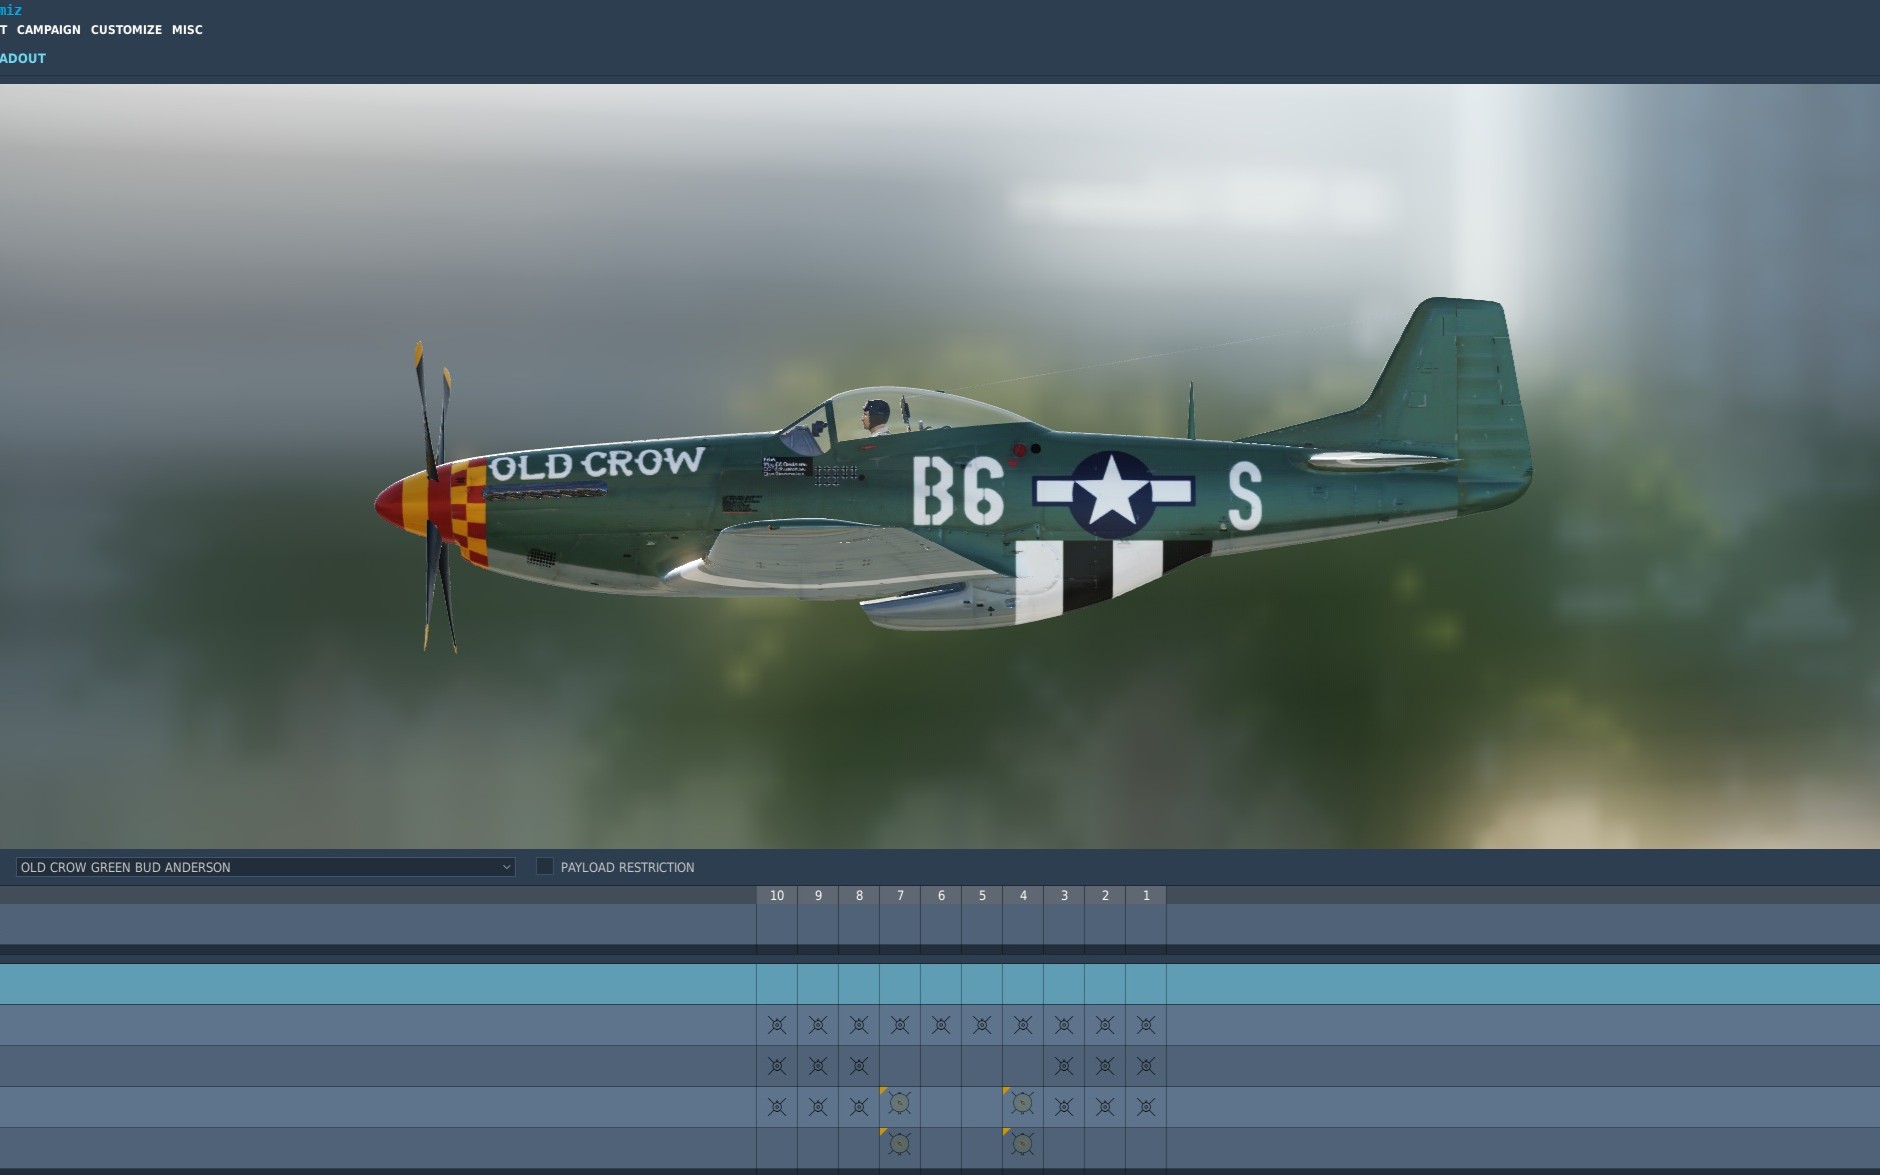The width and height of the screenshot is (1880, 1175).
Task: Click bottom-row bomb icon under pylon 7
Action: (900, 1144)
